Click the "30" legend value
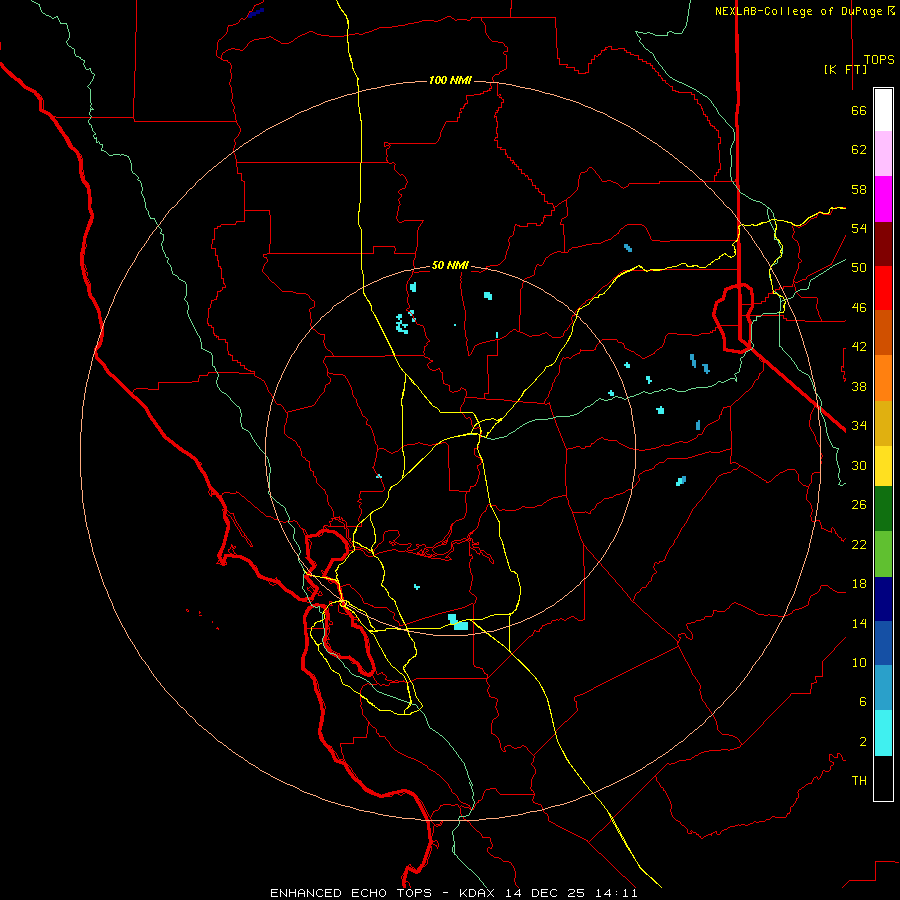This screenshot has width=900, height=900. pos(859,465)
